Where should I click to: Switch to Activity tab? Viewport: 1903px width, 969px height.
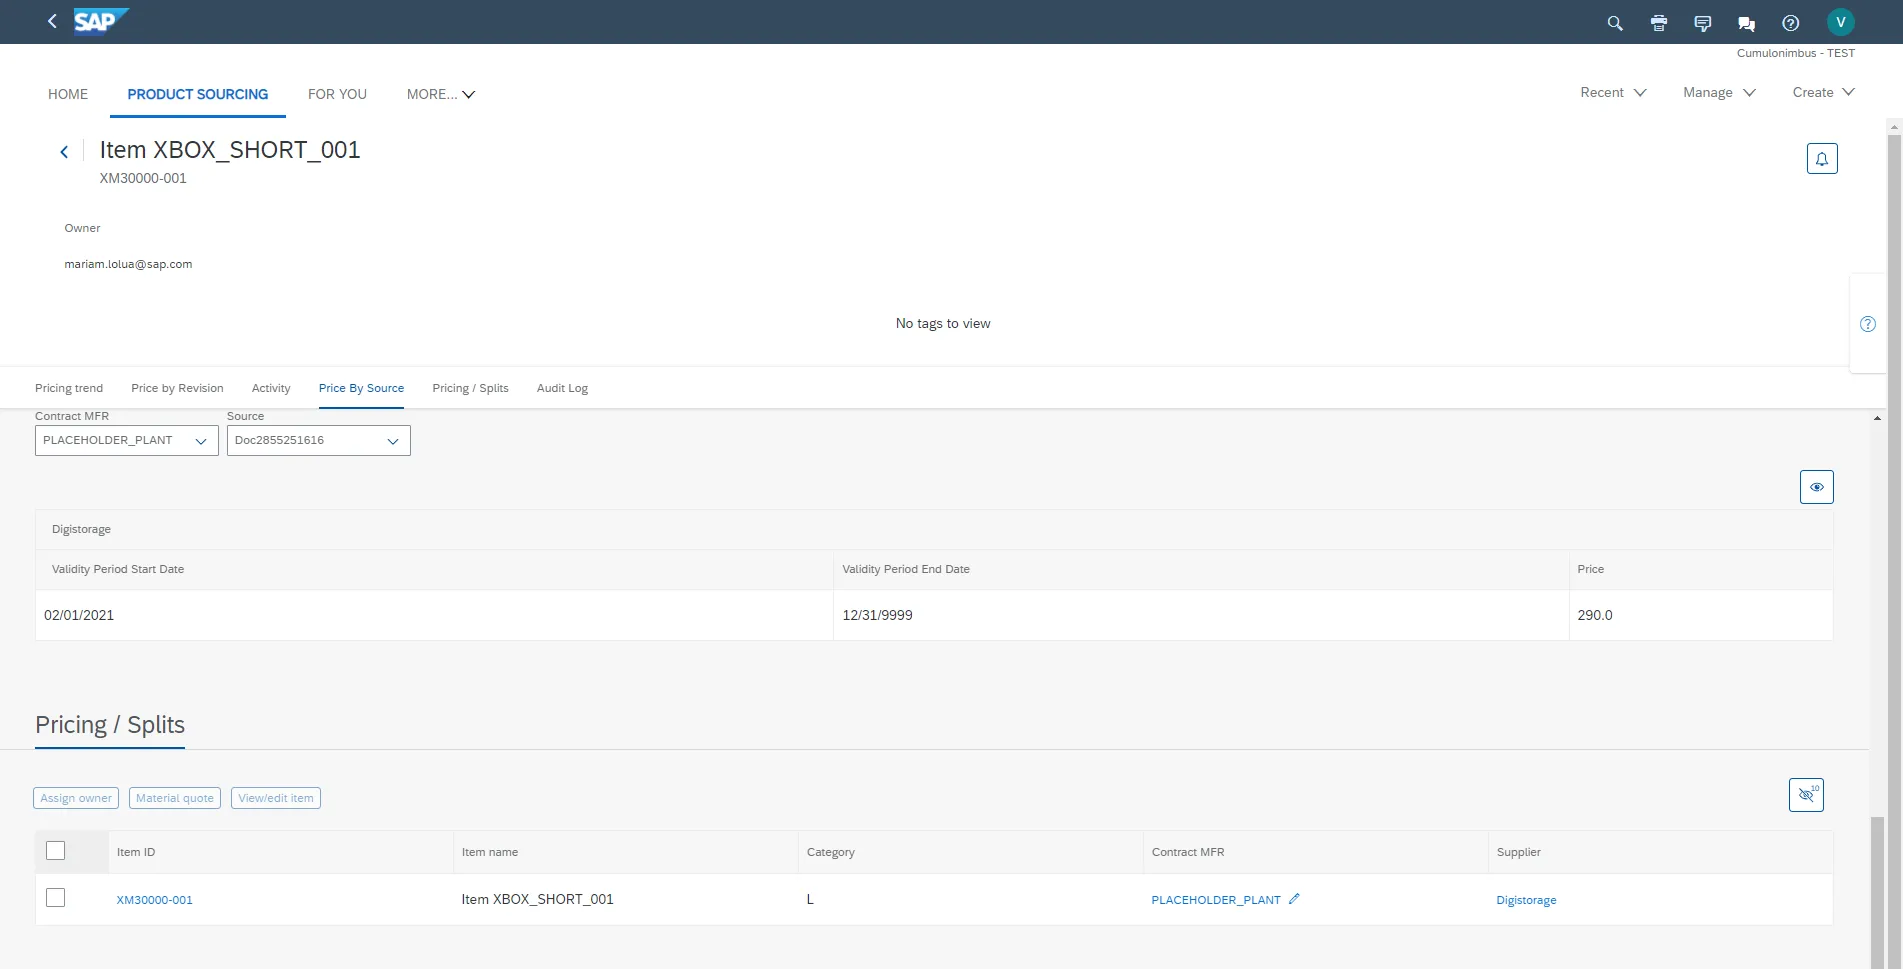(271, 388)
